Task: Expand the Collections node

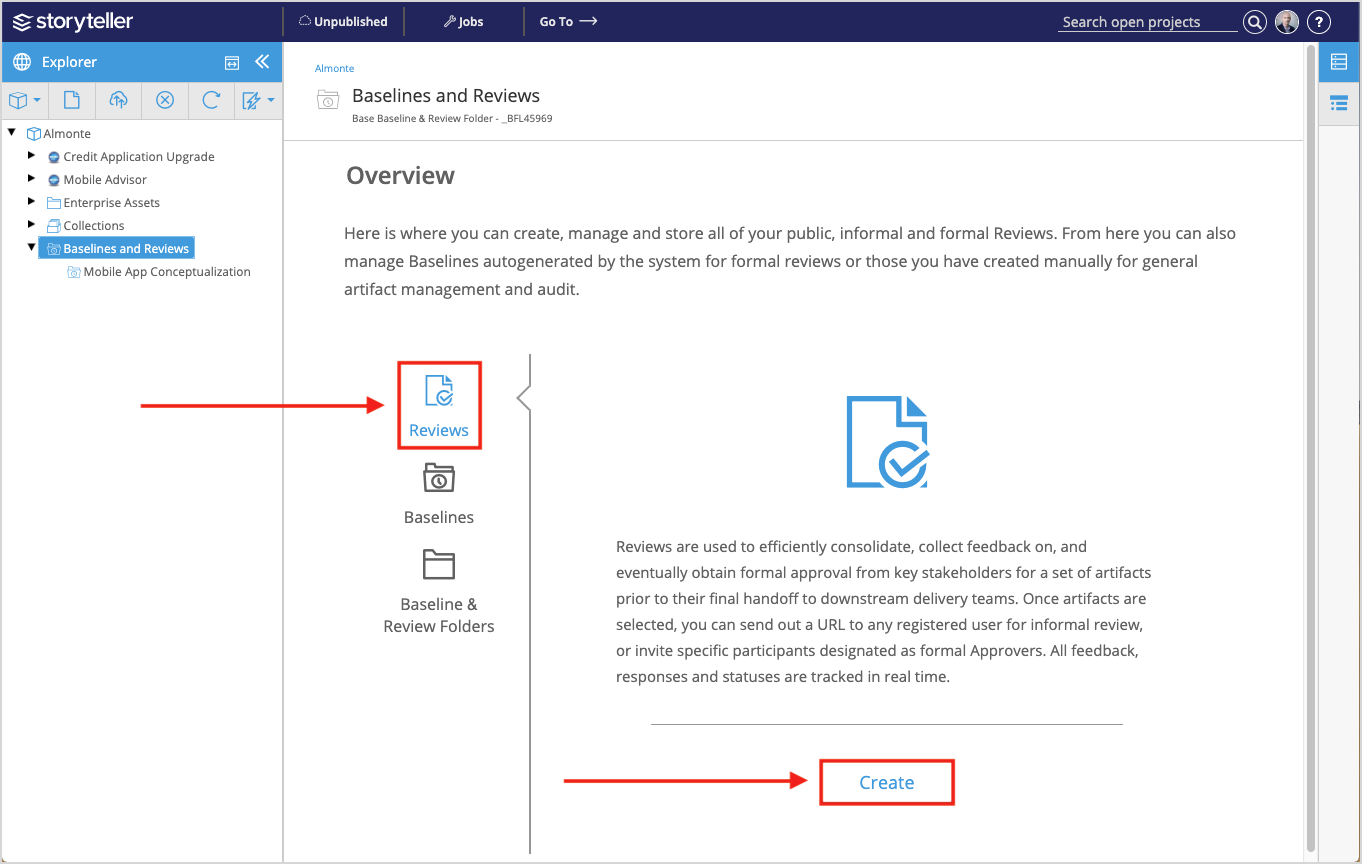Action: point(32,225)
